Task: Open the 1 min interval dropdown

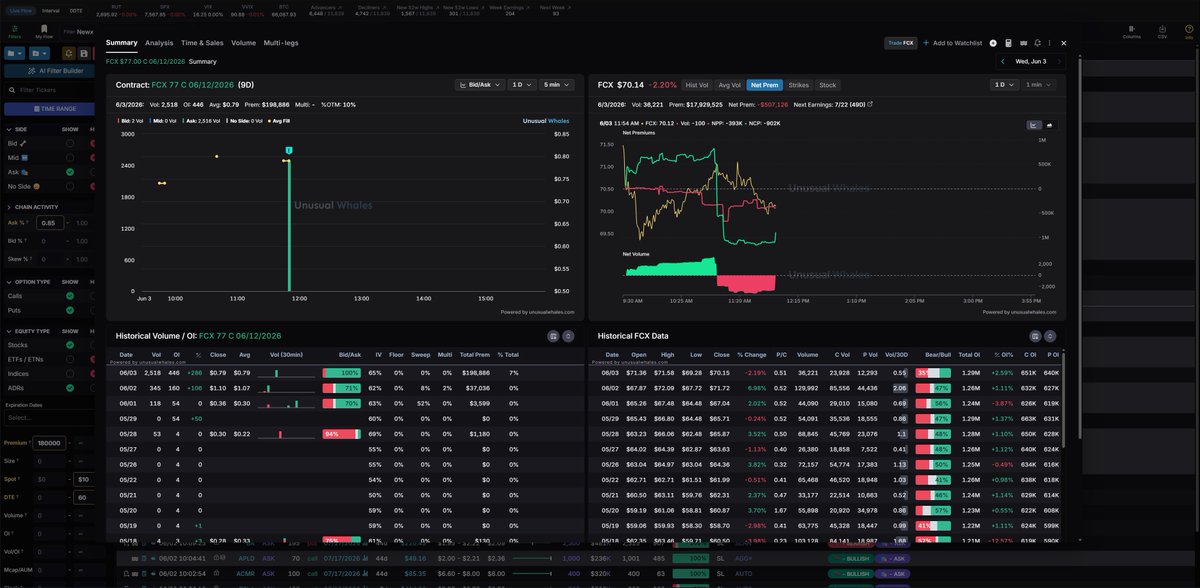Action: [1039, 85]
